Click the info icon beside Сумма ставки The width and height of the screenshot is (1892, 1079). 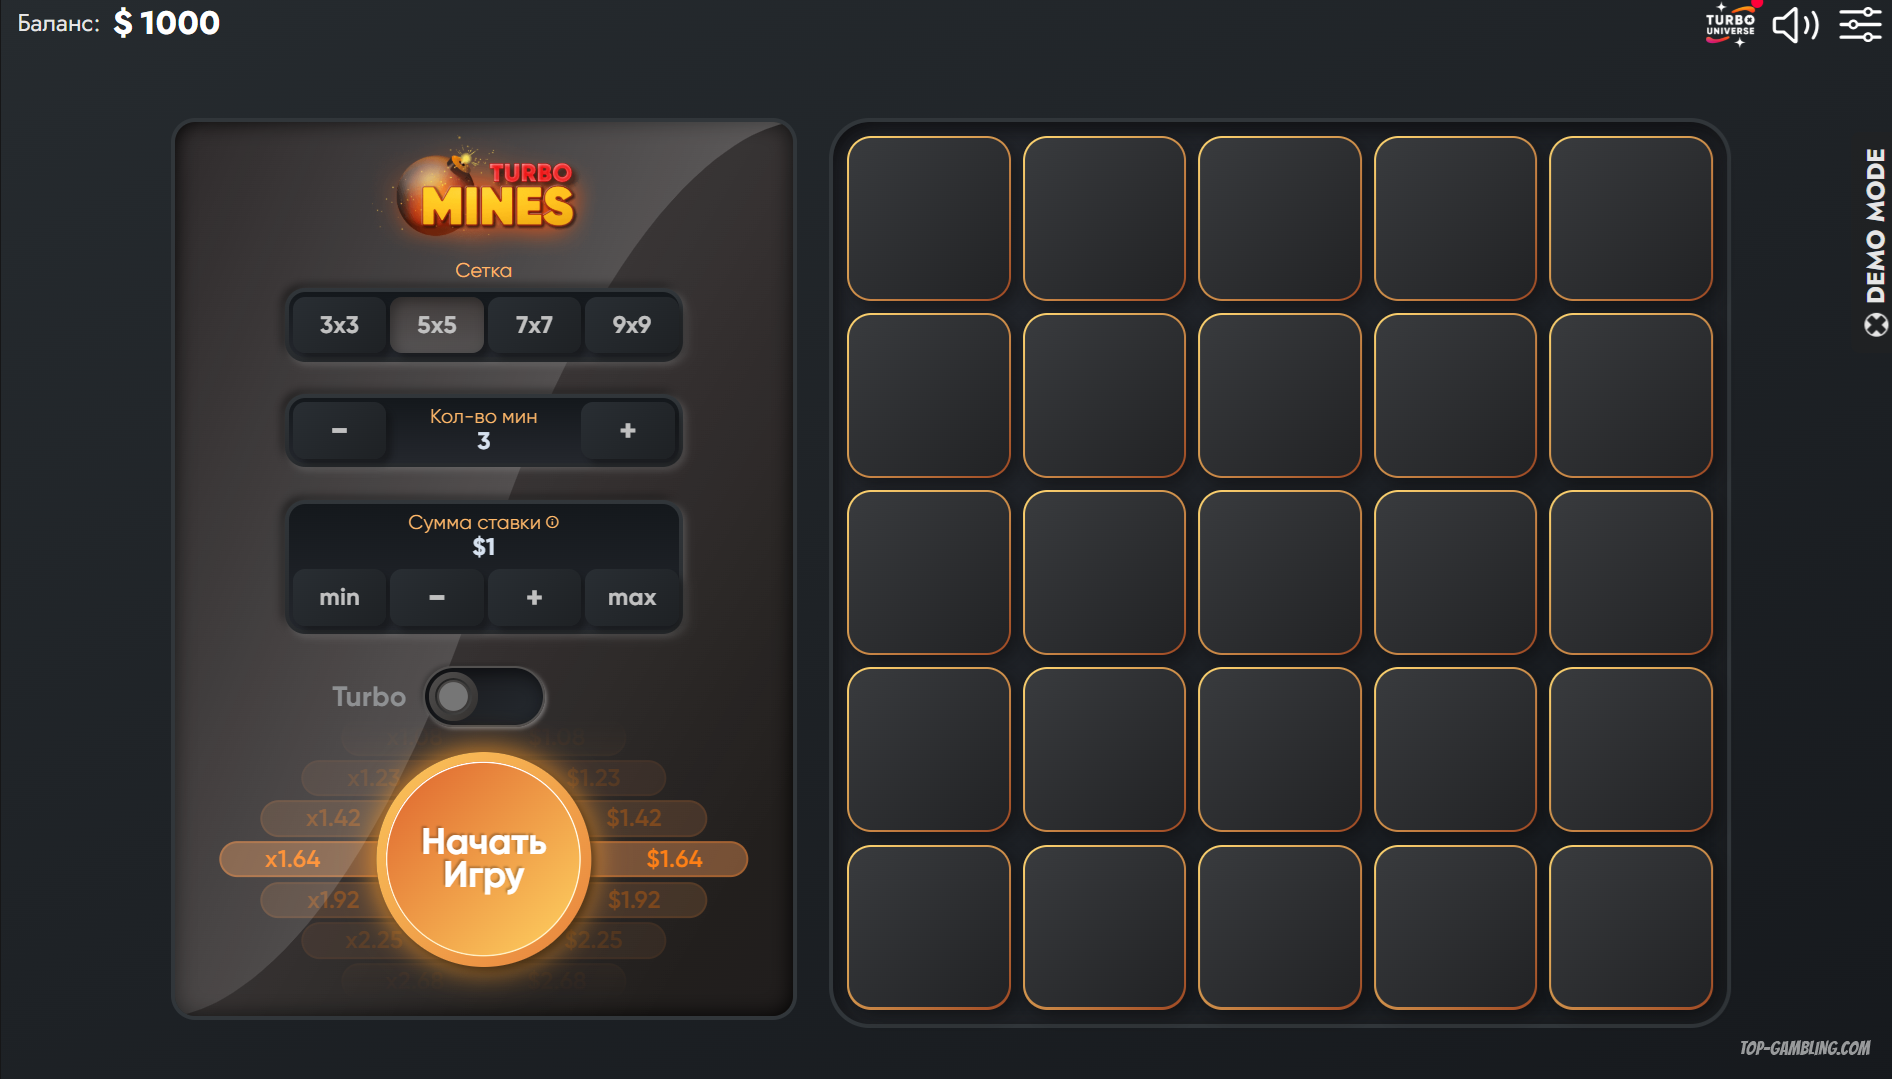point(552,522)
